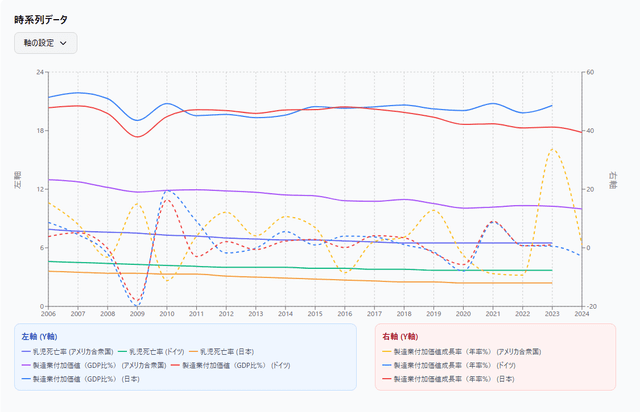
Task: Click the vertical 右軸 axis title
Action: pyautogui.click(x=612, y=181)
